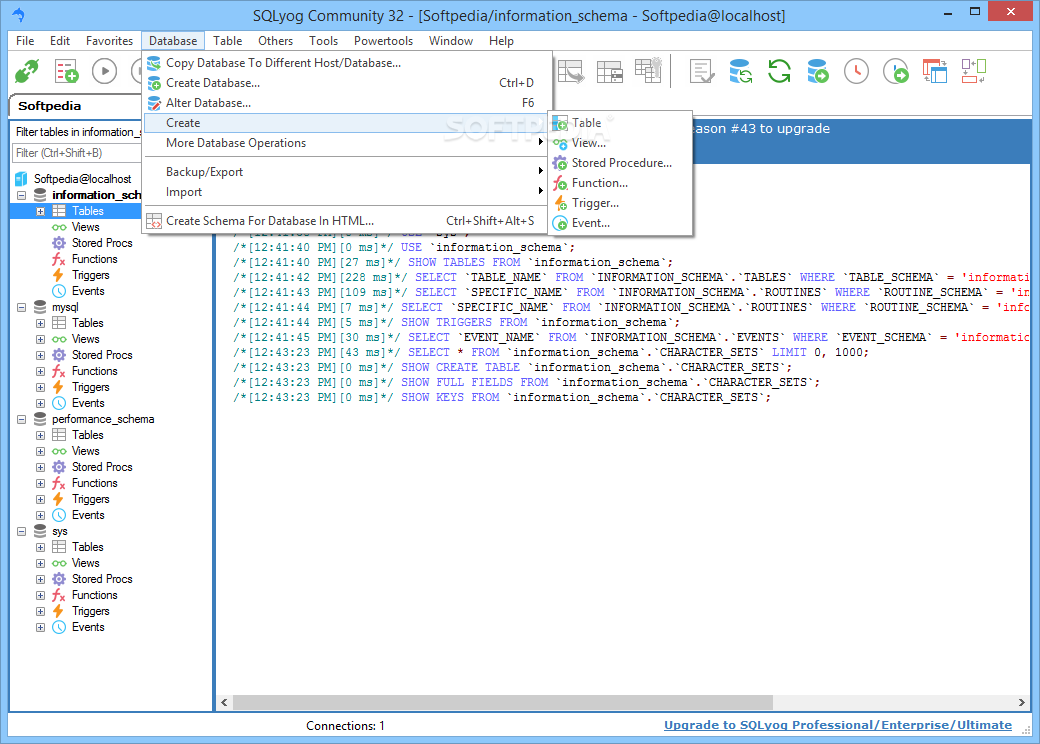
Task: Open the Backup/Export submenu
Action: coord(346,172)
